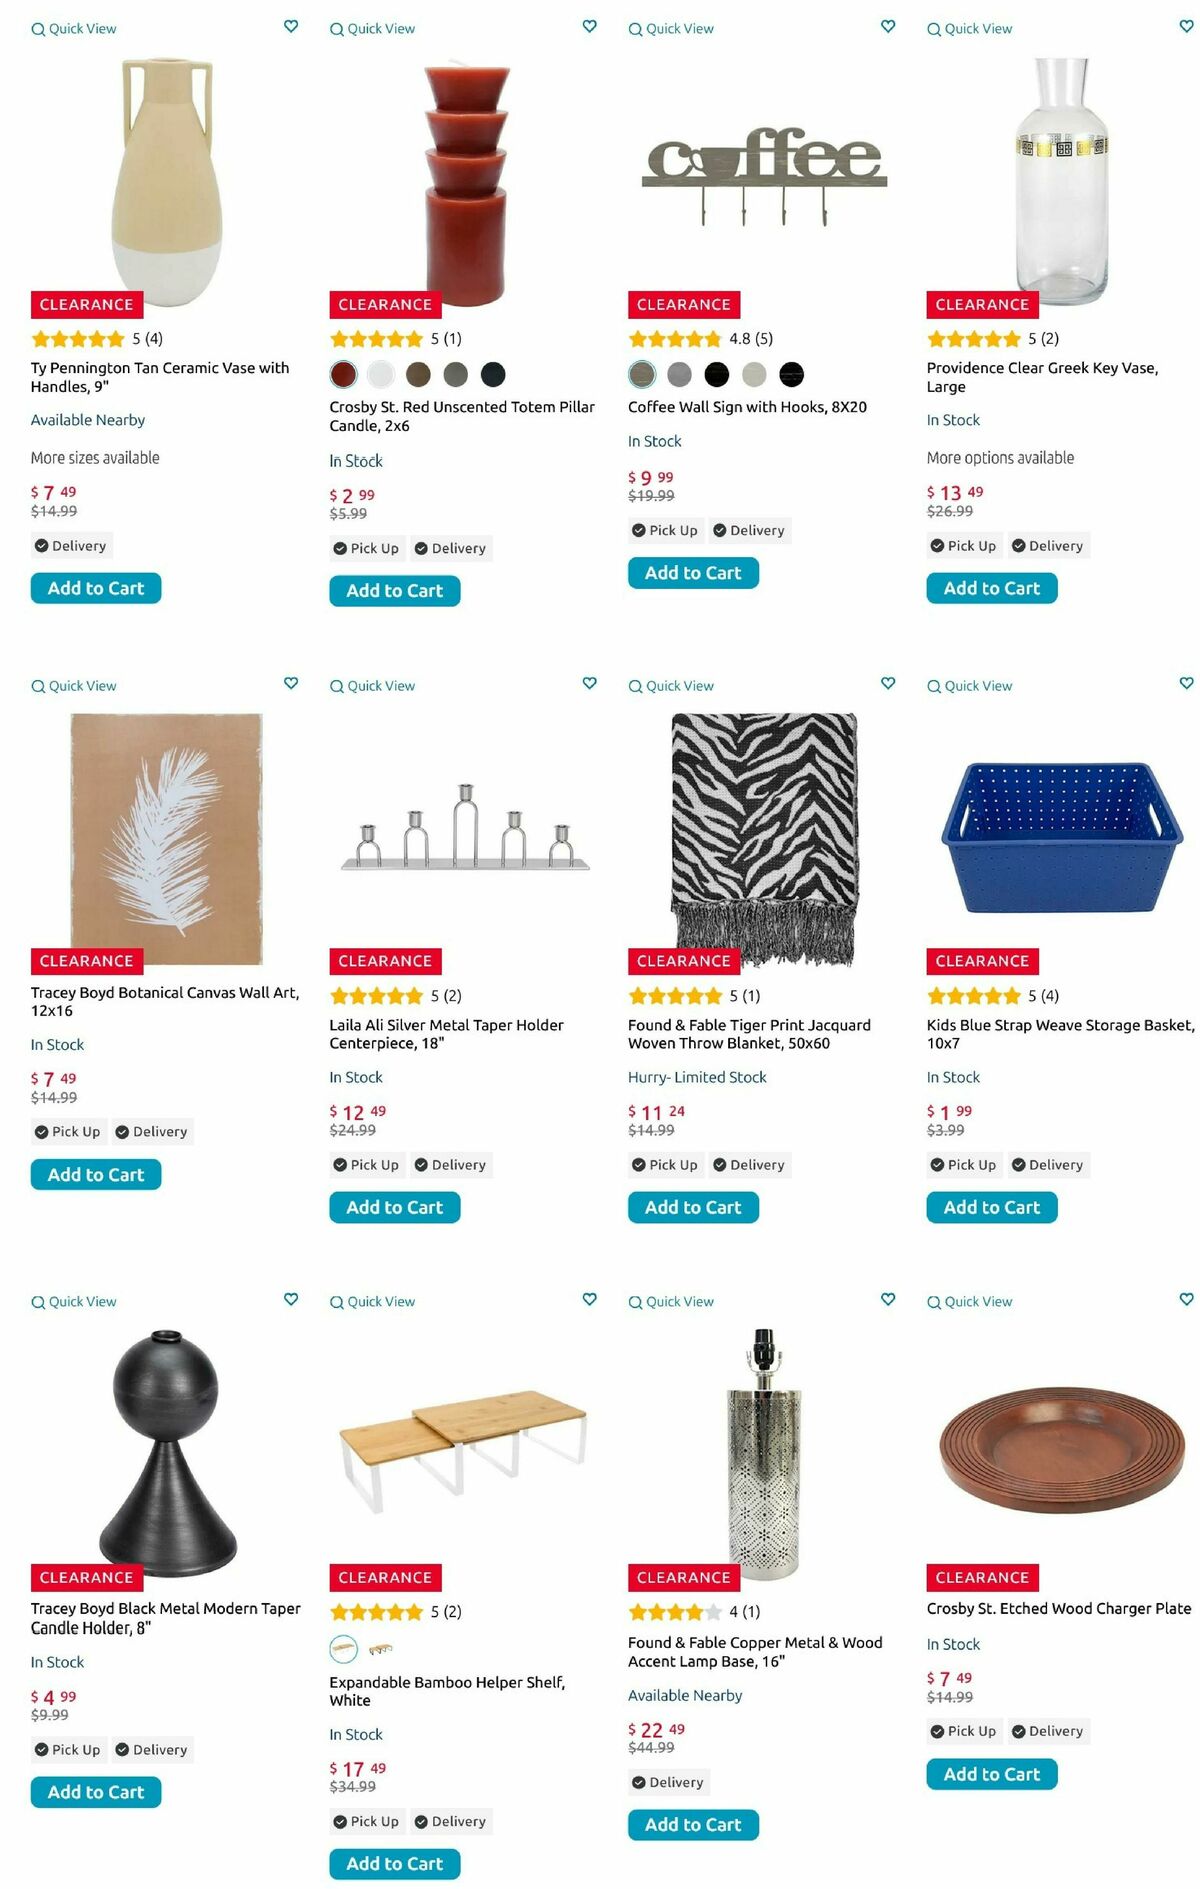Screen dimensions: 1200x1889
Task: Click the Wood Charger Plate product image
Action: [x=1061, y=1450]
